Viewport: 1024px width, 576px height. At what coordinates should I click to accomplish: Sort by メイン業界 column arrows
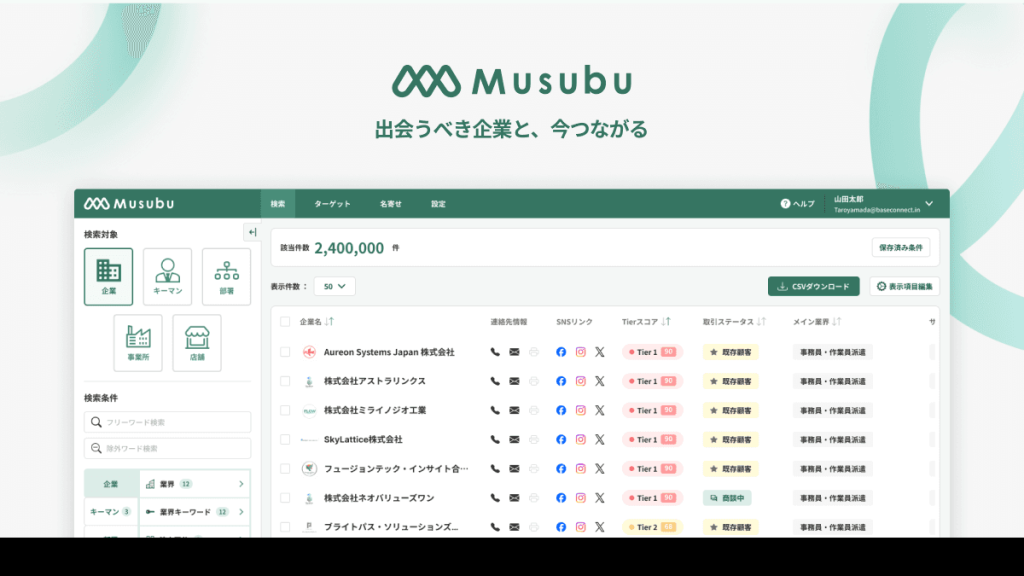coord(837,321)
